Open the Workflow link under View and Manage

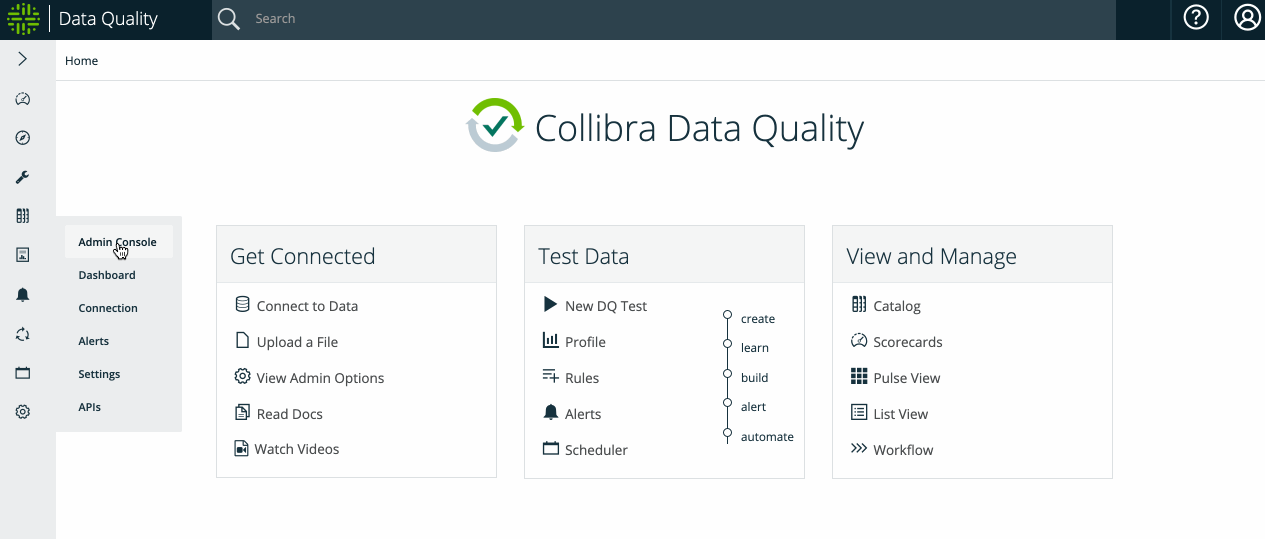coord(903,450)
